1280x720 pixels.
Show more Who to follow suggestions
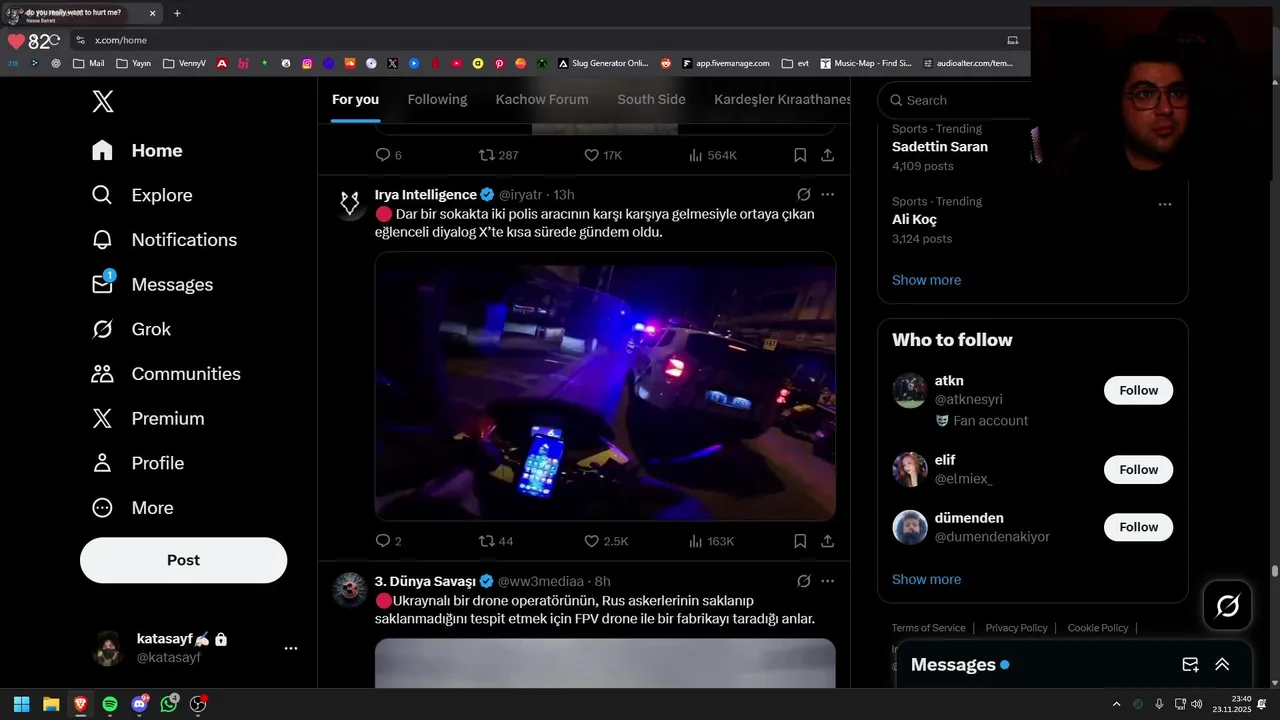pyautogui.click(x=926, y=579)
